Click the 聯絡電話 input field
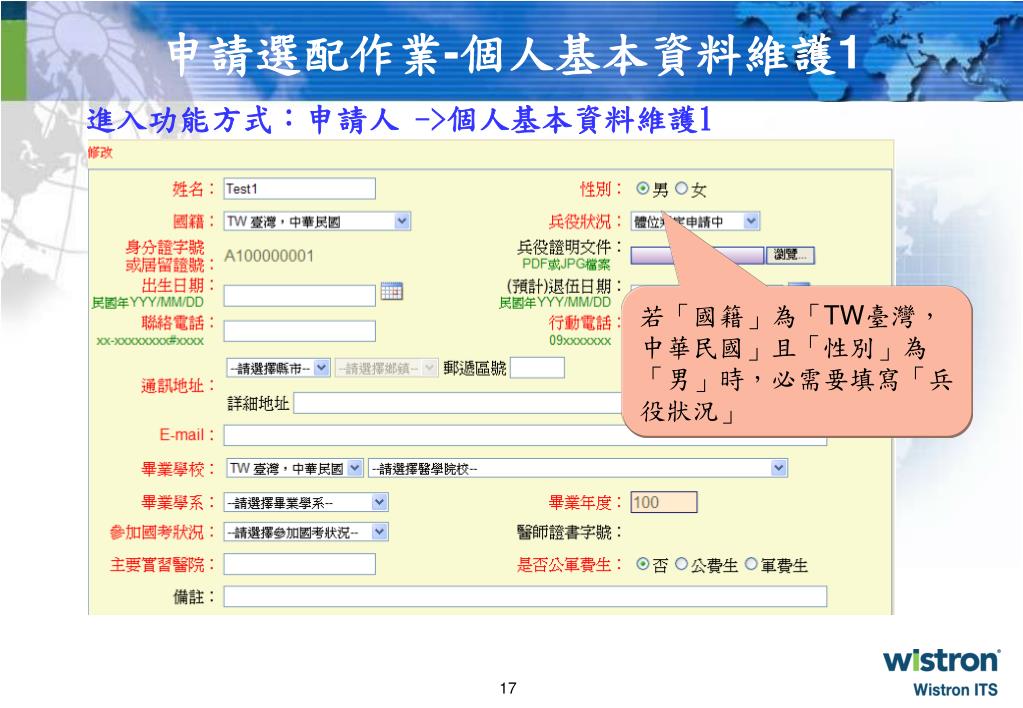Viewport: 1023px width, 708px height. [299, 331]
